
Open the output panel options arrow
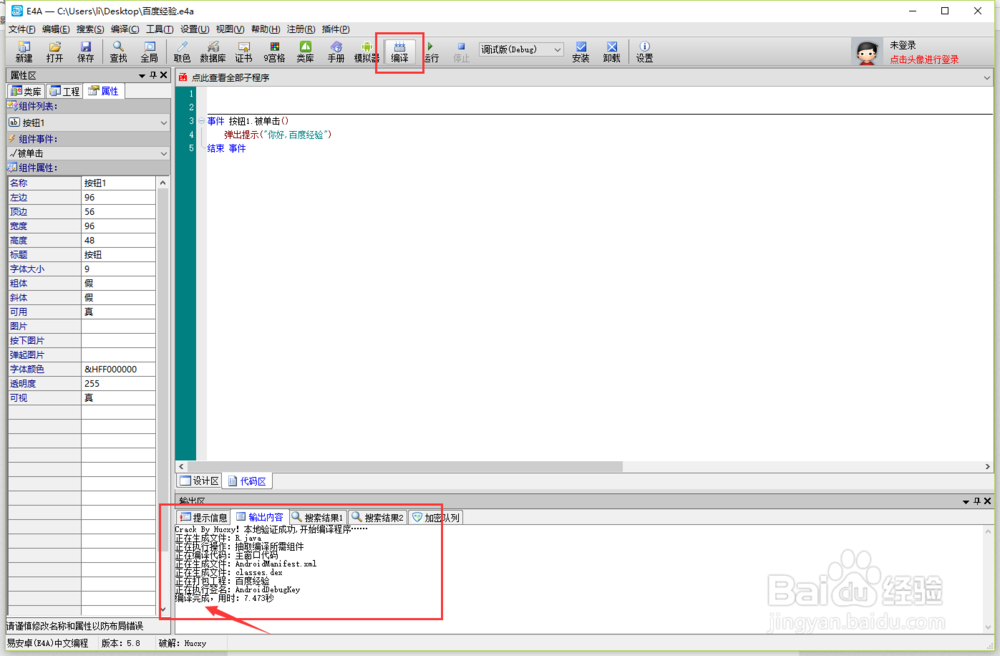pos(966,502)
